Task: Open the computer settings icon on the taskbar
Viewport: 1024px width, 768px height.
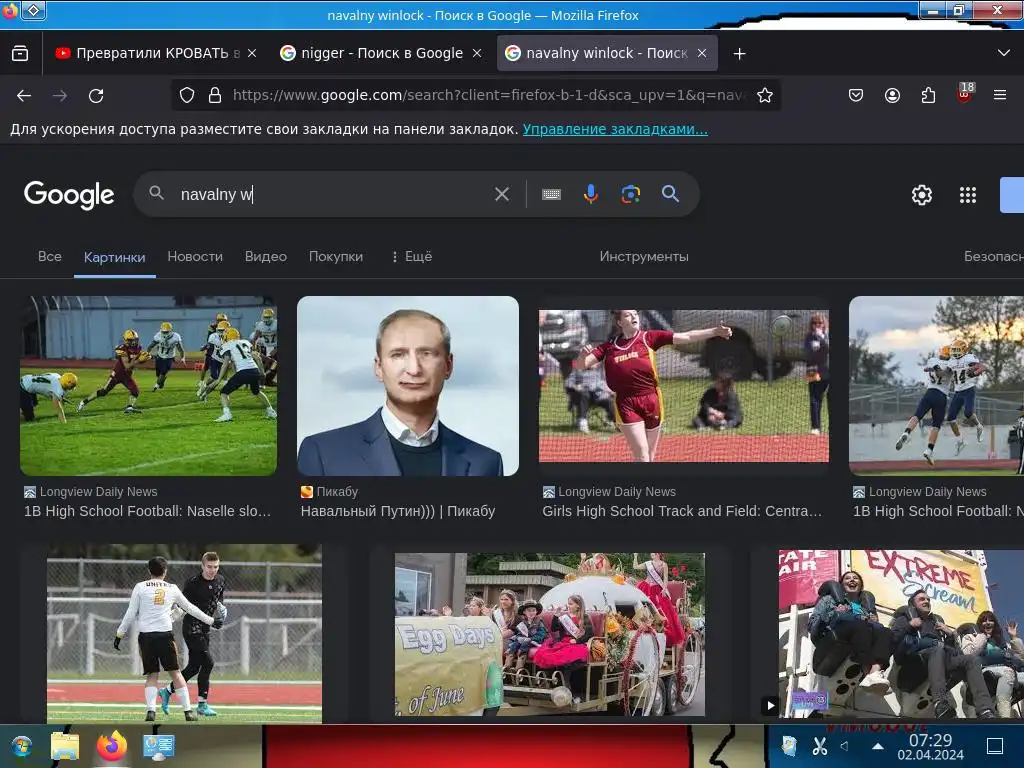Action: [159, 747]
